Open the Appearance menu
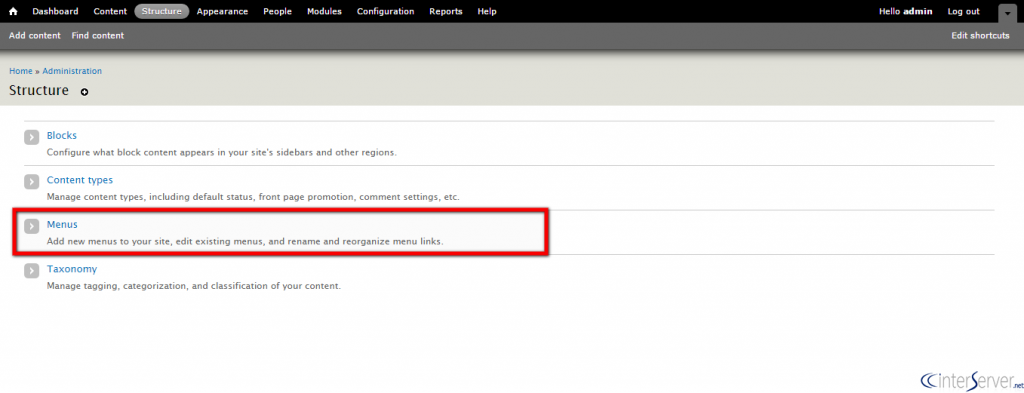This screenshot has height=393, width=1024. click(223, 11)
